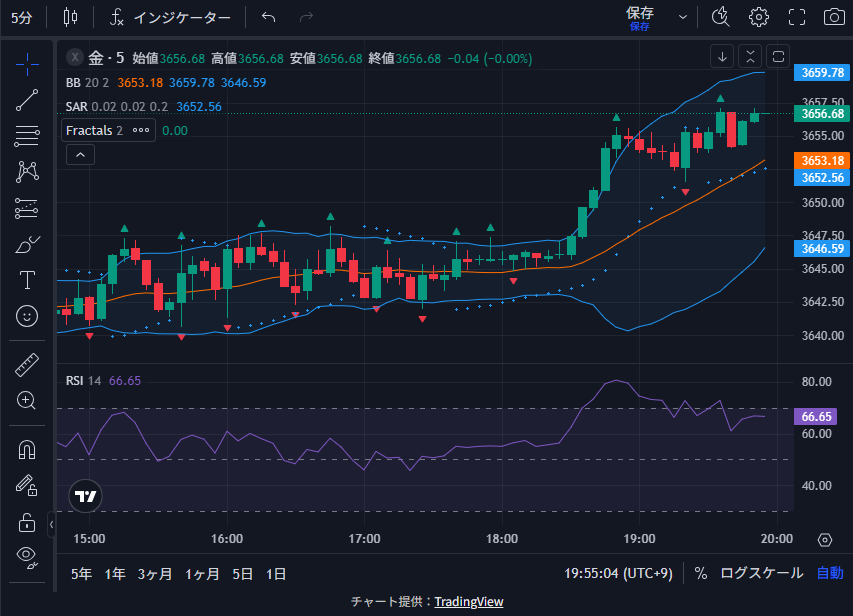
Task: Select the 5日 date range
Action: (x=242, y=573)
